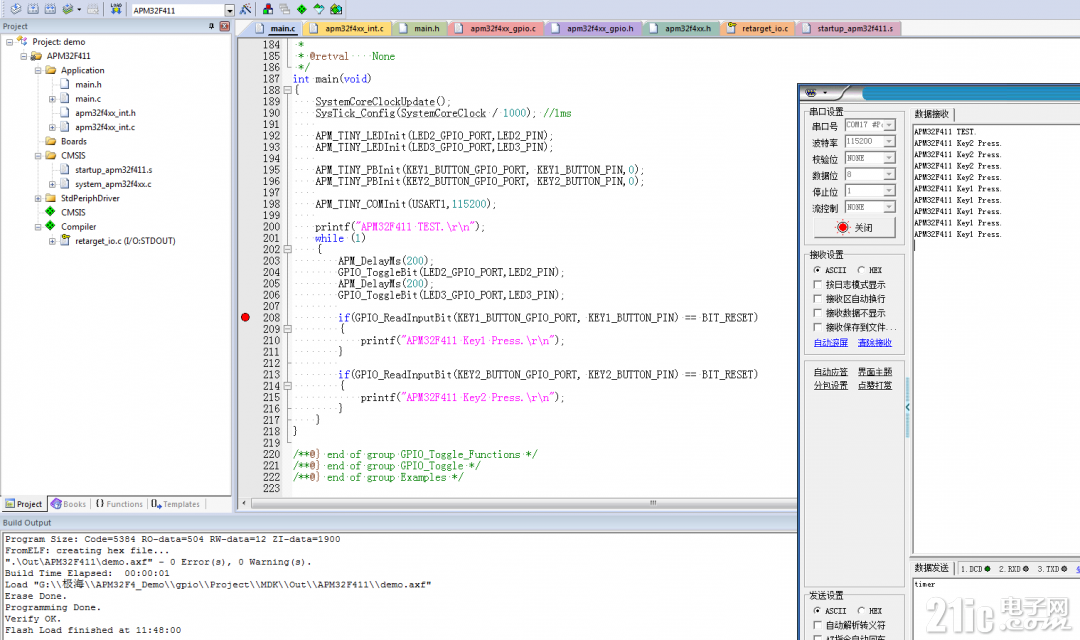Viewport: 1080px width, 640px height.
Task: Switch to main.h editor tab
Action: click(x=420, y=28)
